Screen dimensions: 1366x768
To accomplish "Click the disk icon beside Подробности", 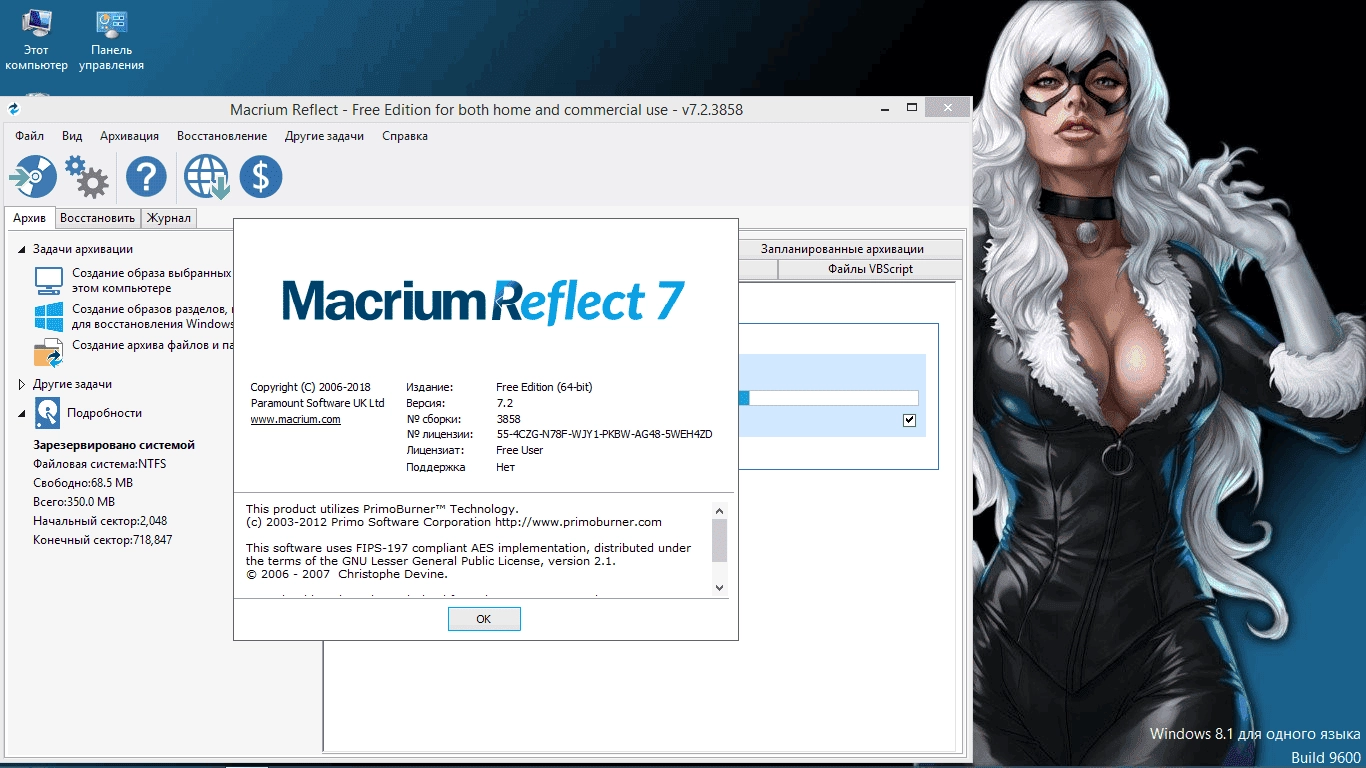I will coord(48,412).
